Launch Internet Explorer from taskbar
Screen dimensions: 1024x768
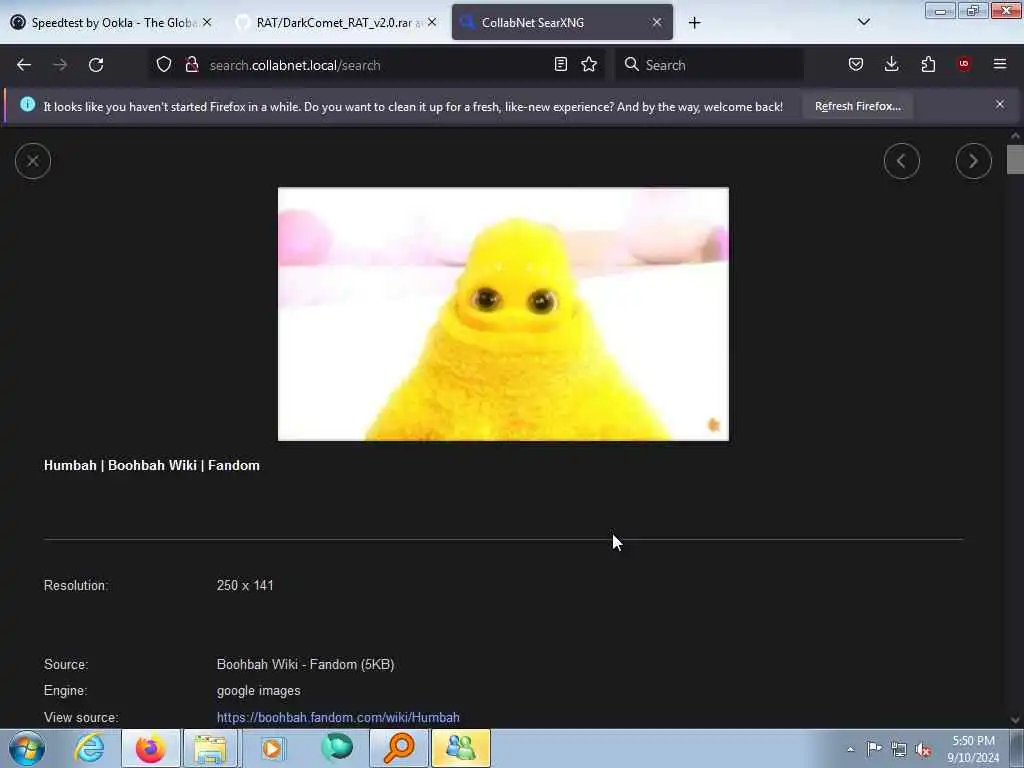[89, 748]
